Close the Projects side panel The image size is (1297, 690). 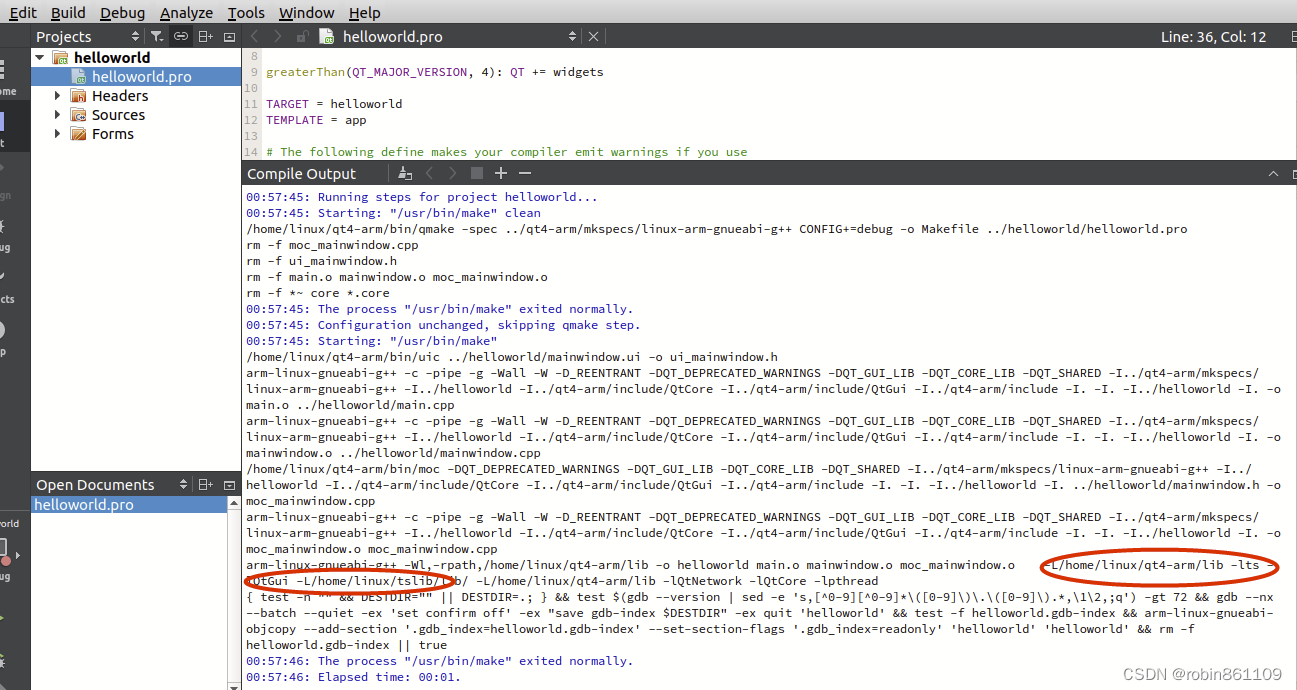(x=229, y=36)
